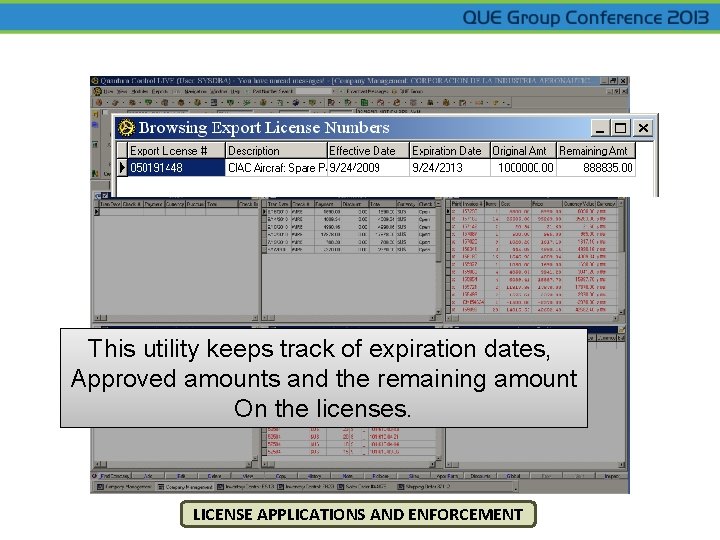Close the Browsing Export License Numbers window

click(x=643, y=128)
